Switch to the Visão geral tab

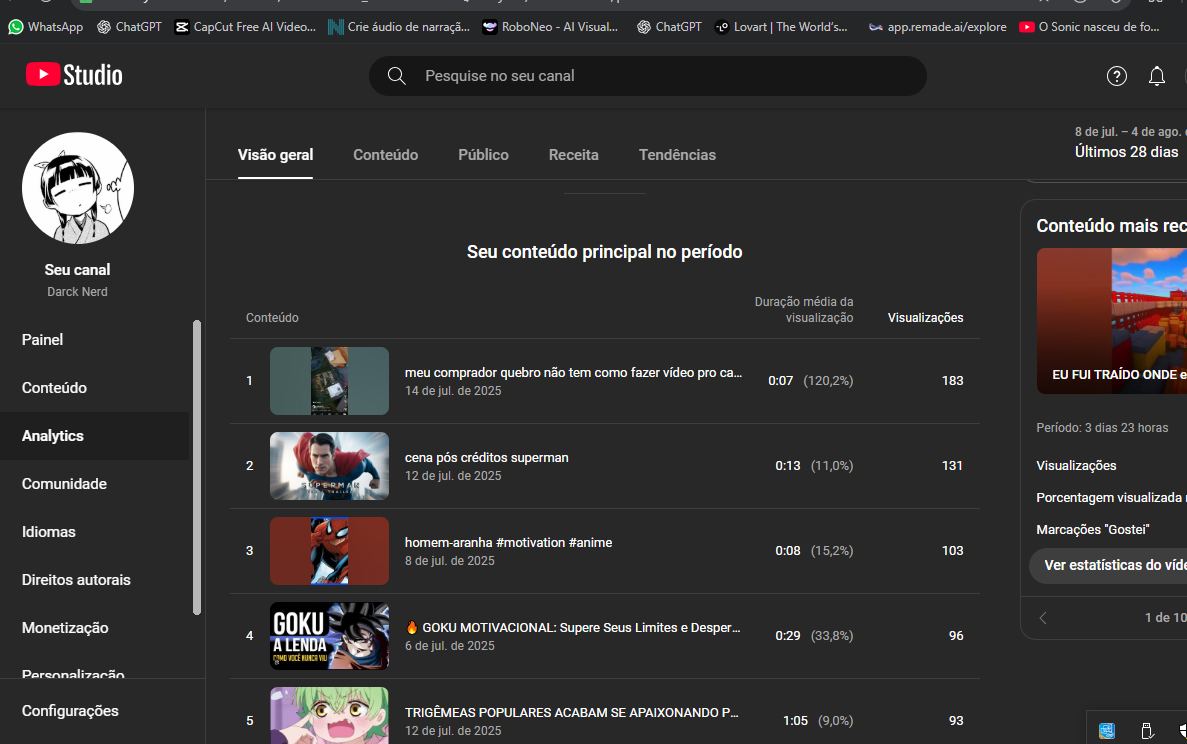276,154
